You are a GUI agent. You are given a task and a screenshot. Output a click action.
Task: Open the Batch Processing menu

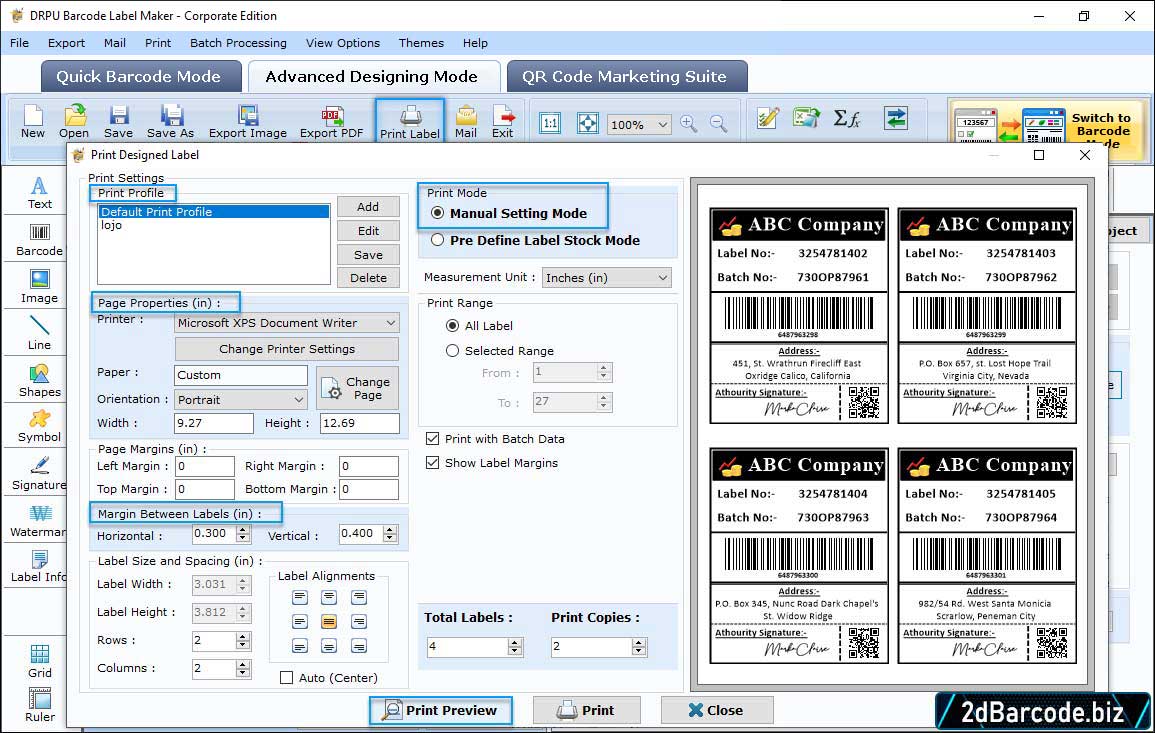coord(238,43)
